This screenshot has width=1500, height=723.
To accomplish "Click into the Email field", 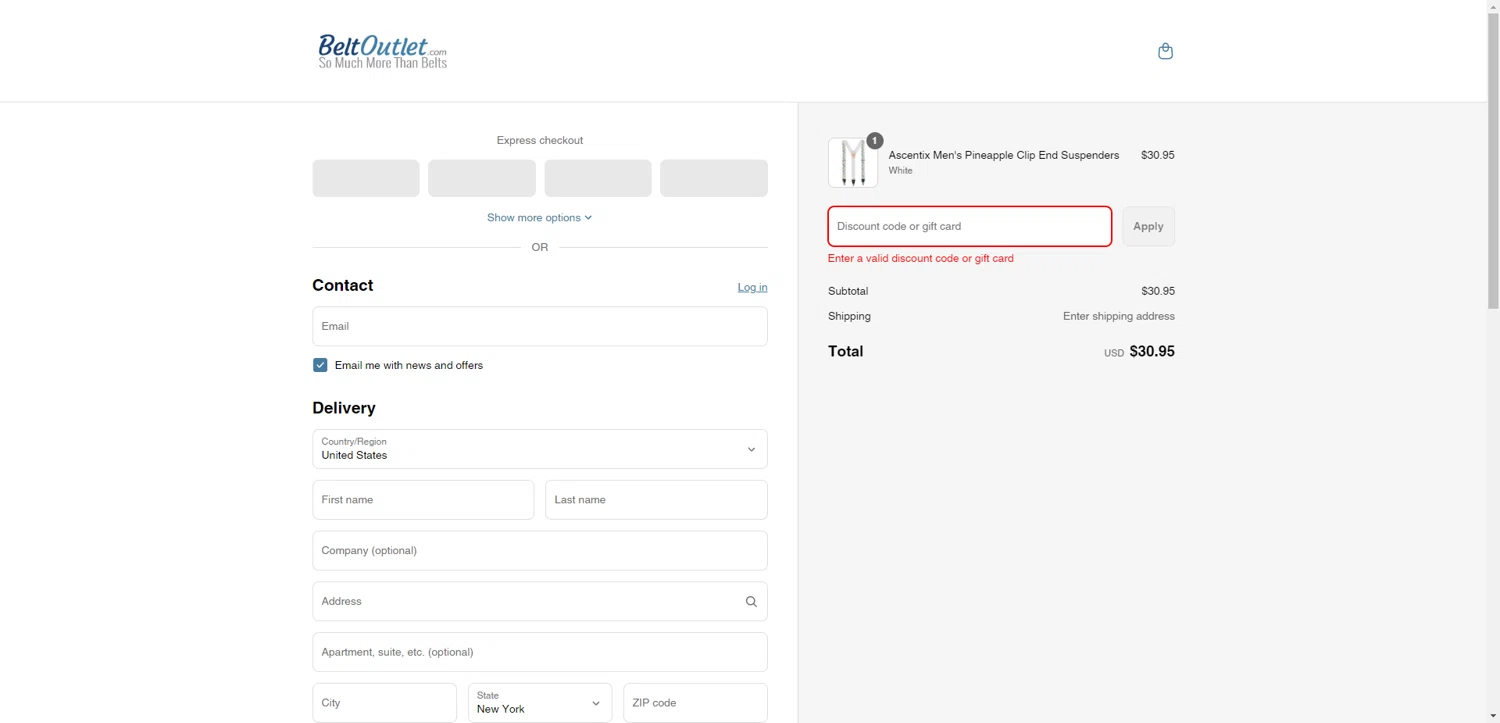I will pos(540,326).
